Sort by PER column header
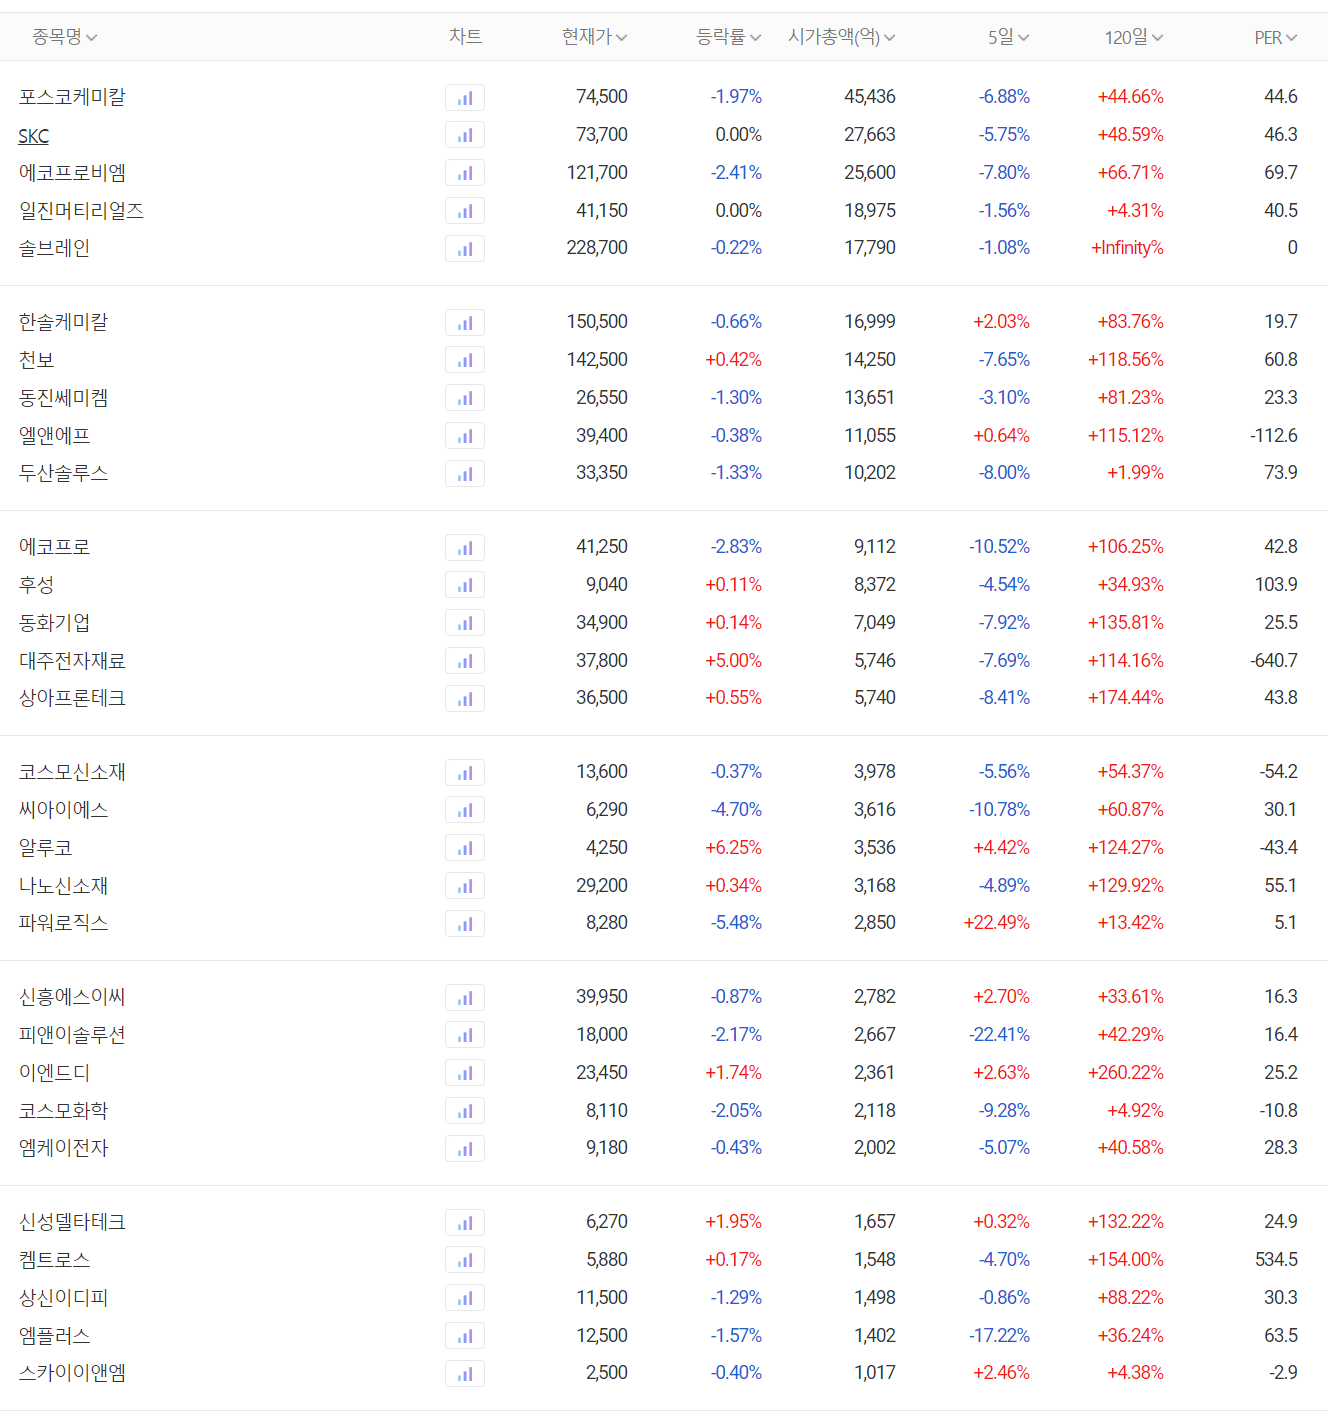 pos(1276,37)
